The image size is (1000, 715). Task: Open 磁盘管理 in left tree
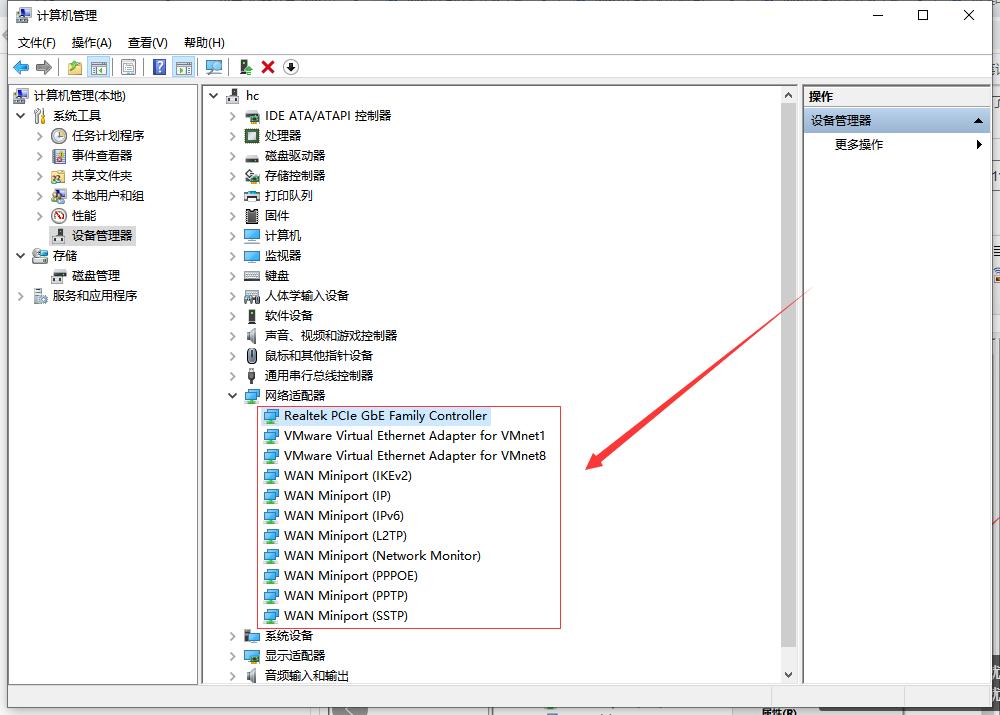tap(95, 276)
